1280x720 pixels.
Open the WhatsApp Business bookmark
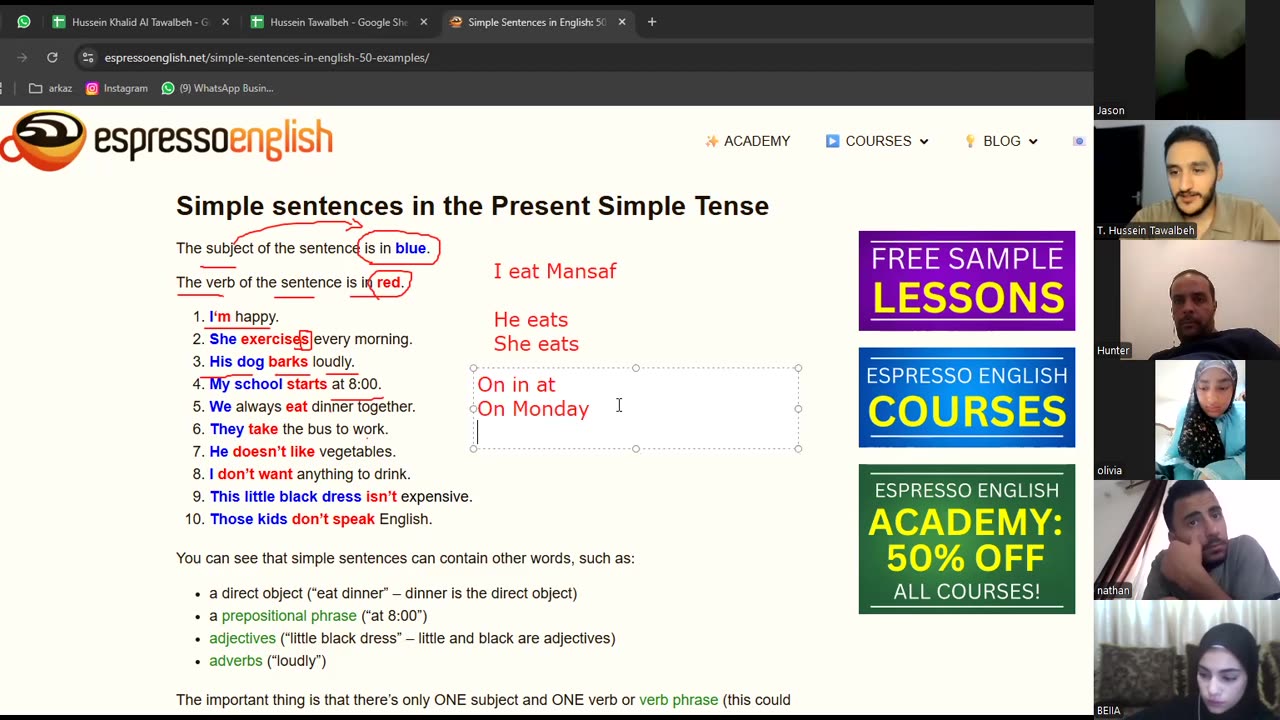tap(217, 88)
